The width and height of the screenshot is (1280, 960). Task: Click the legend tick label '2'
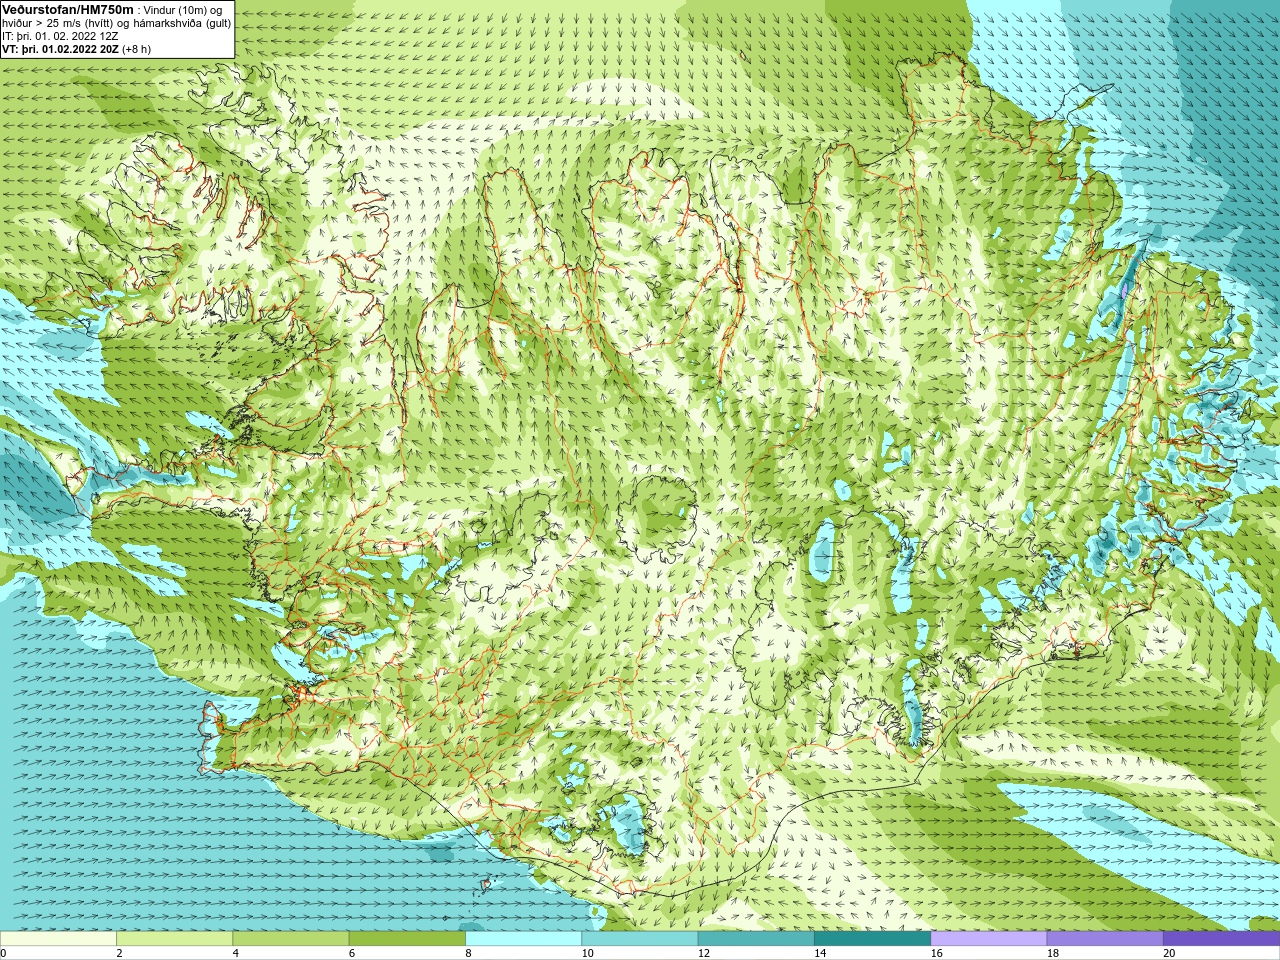119,953
